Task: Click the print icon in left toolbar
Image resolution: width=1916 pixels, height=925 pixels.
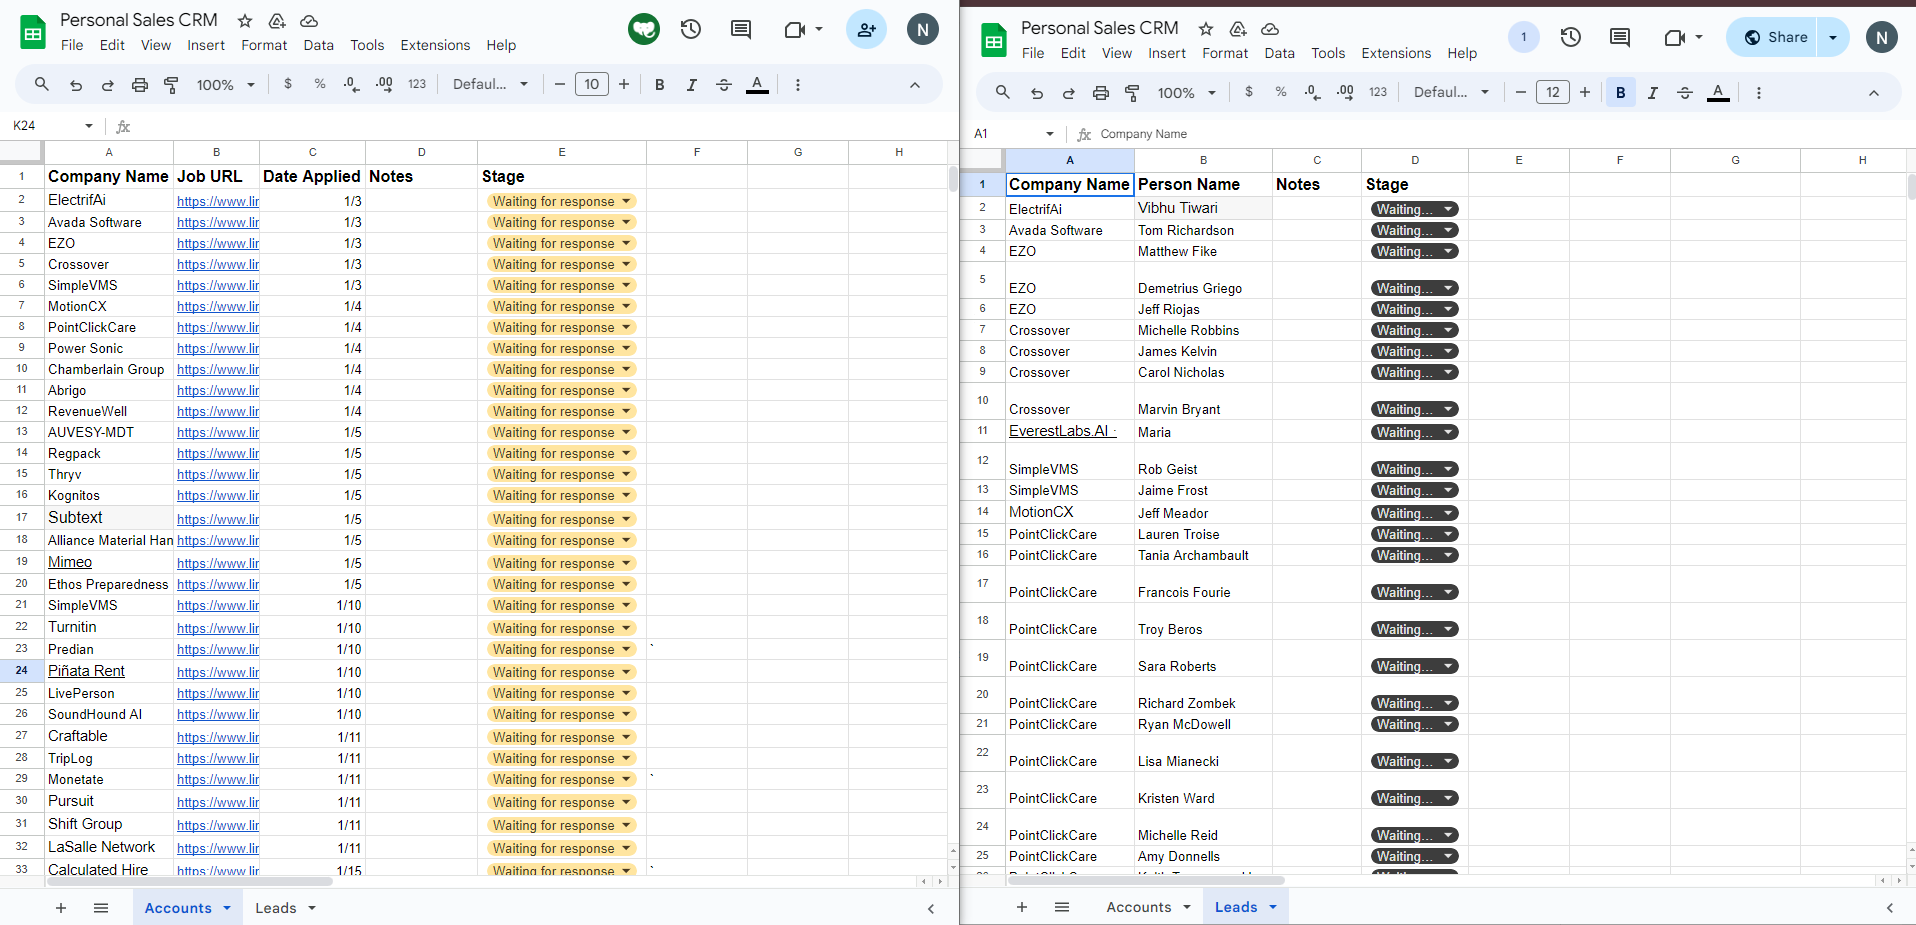Action: click(x=140, y=85)
